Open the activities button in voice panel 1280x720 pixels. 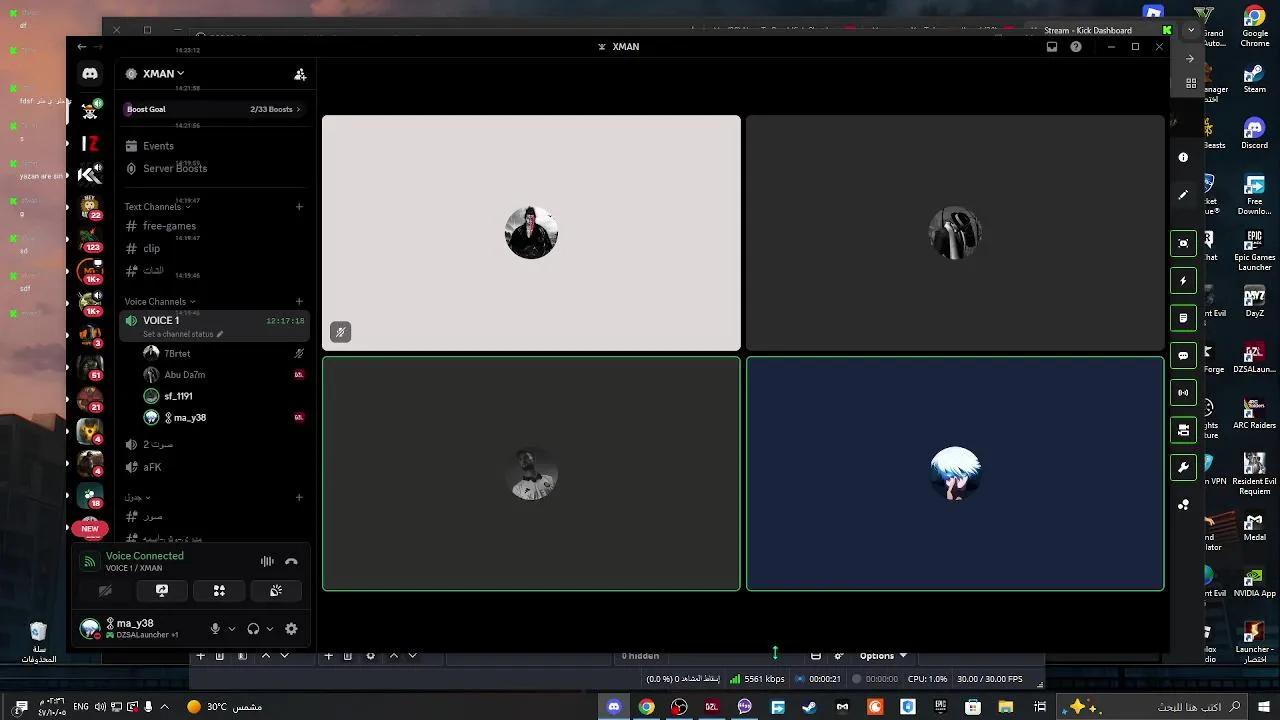click(x=219, y=591)
